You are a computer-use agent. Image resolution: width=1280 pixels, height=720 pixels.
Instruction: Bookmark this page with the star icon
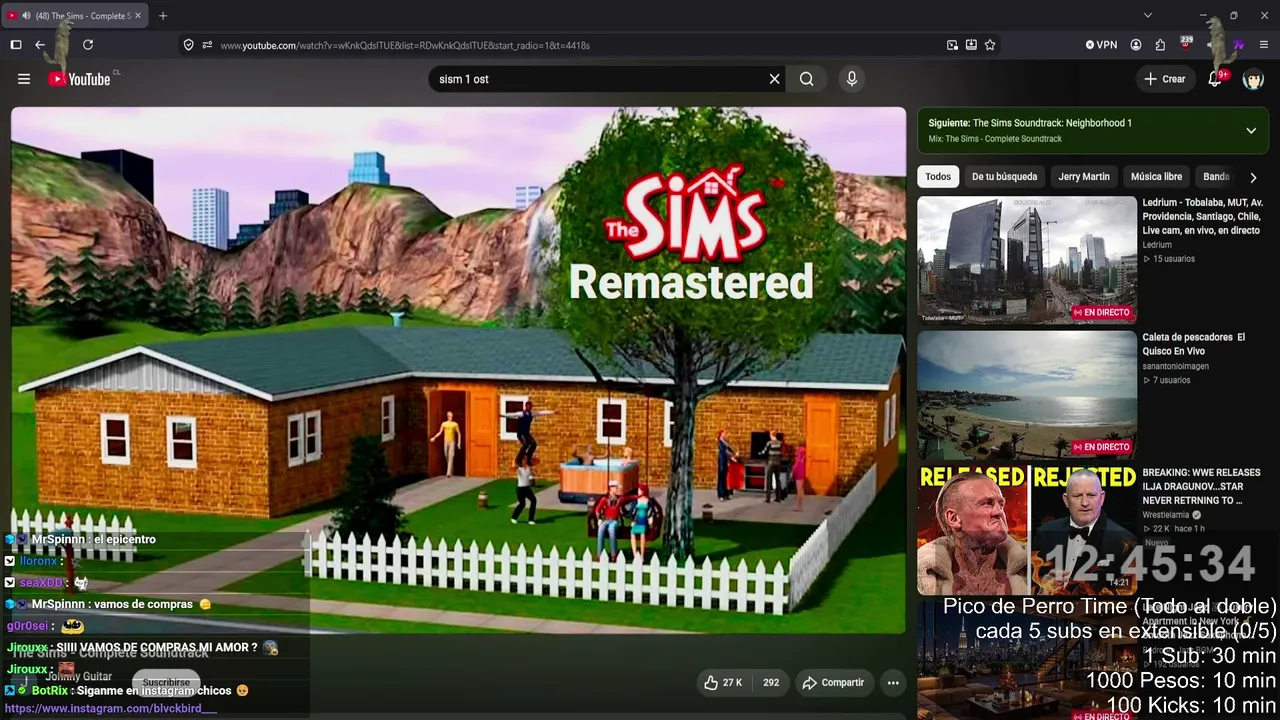pos(990,45)
